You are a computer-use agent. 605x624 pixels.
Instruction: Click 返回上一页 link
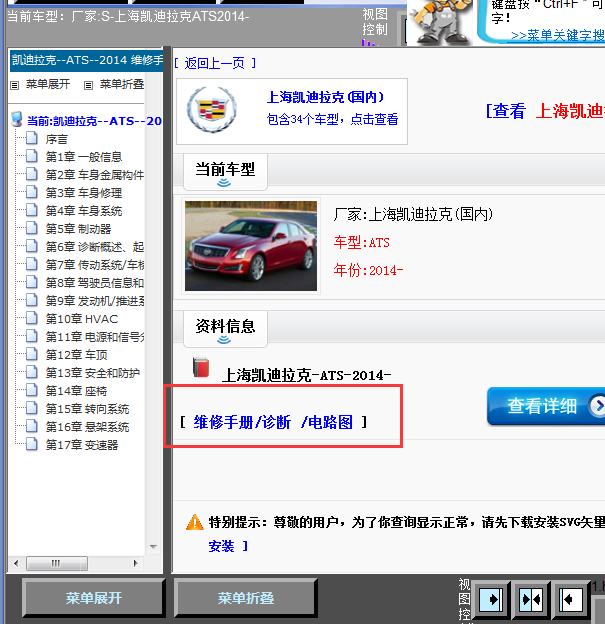(215, 63)
